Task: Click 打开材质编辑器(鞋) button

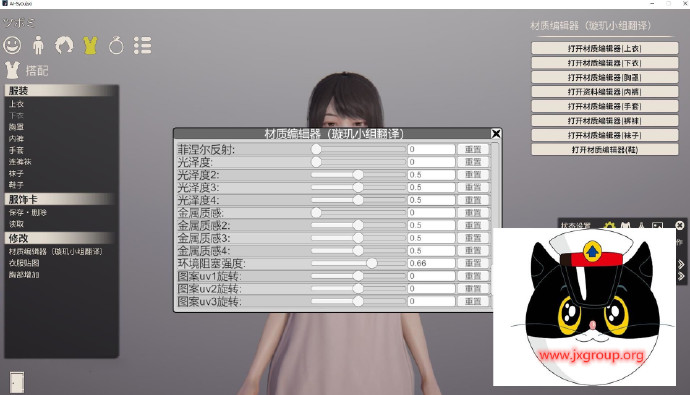Action: [605, 150]
